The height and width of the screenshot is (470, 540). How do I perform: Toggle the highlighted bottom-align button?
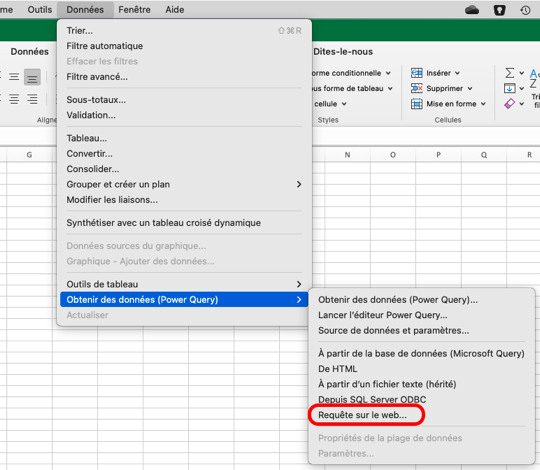coord(32,77)
